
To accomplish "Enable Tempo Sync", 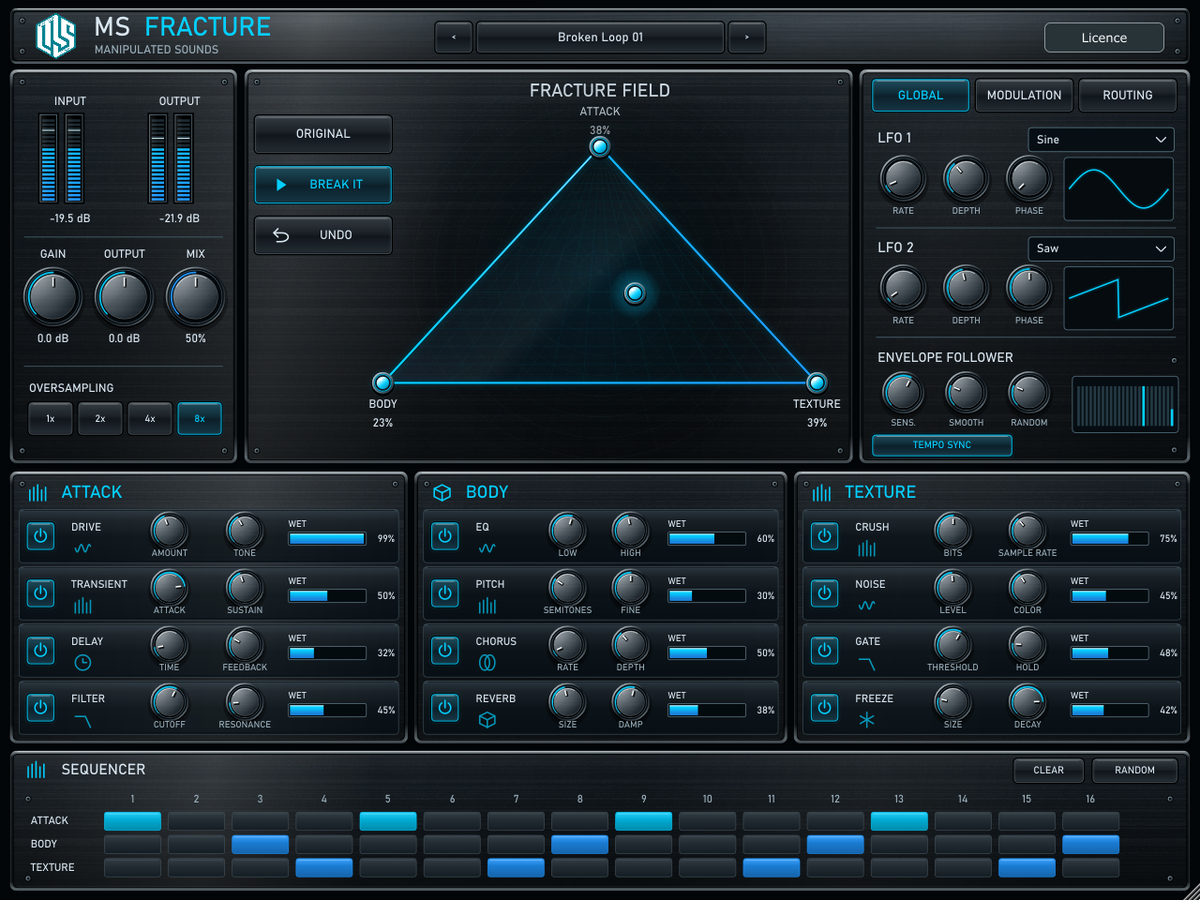I will pyautogui.click(x=942, y=445).
